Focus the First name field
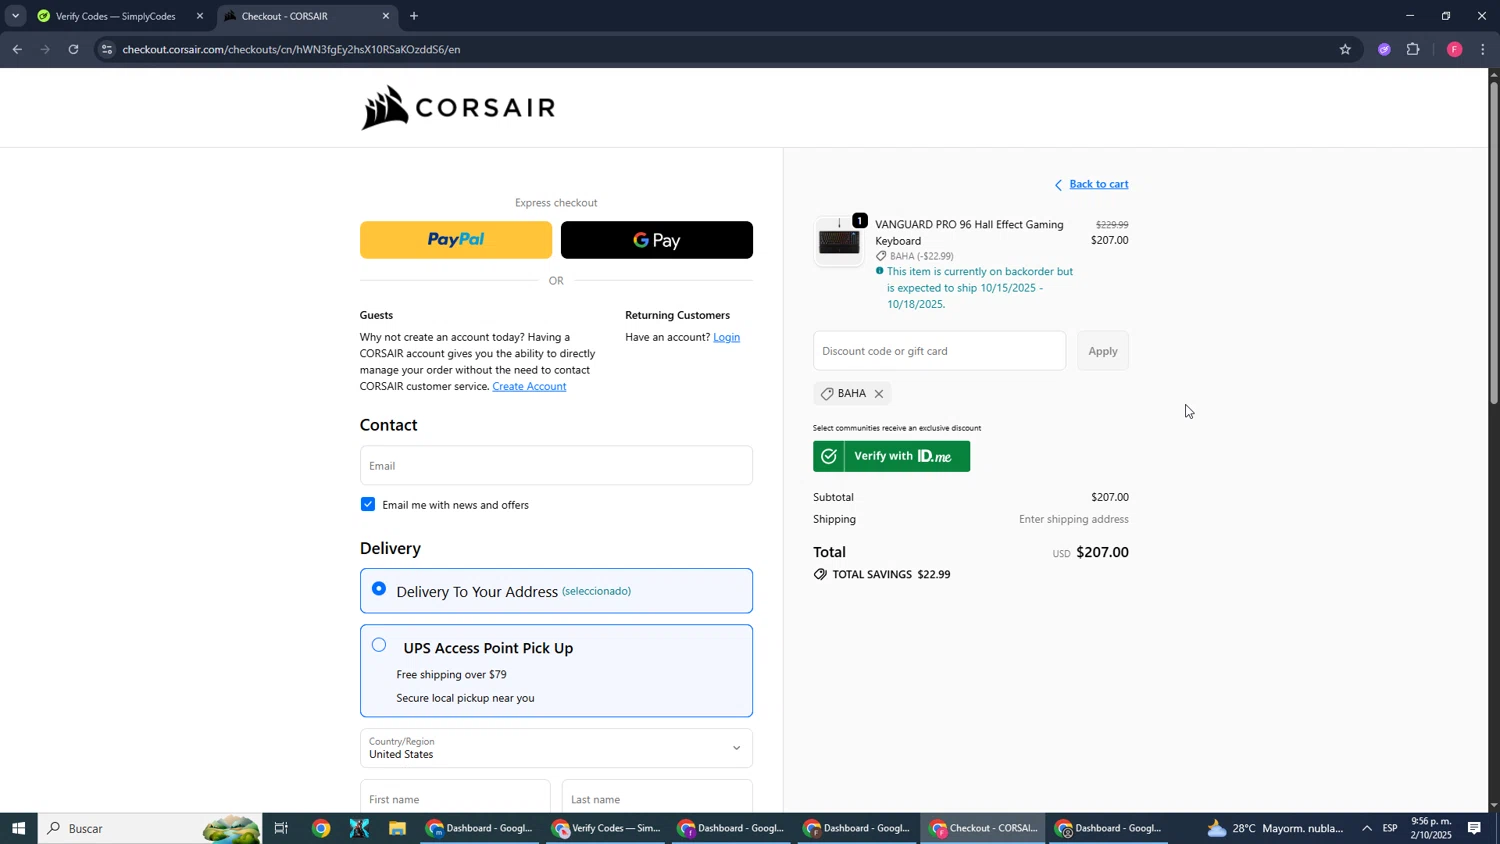This screenshot has height=844, width=1500. point(455,799)
